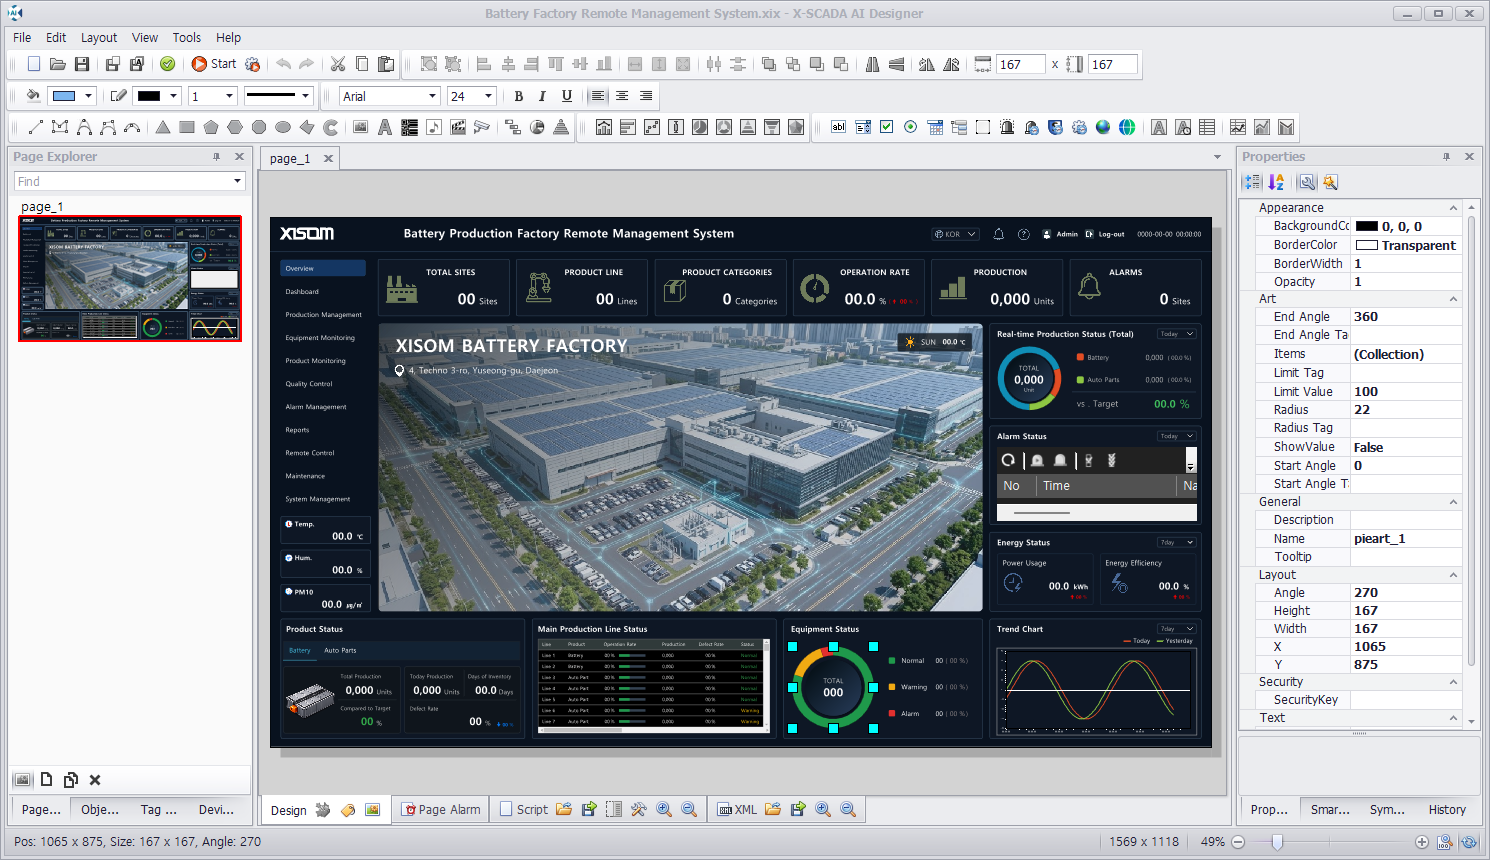Close the page_1 document tab
Viewport: 1490px width, 860px height.
(328, 158)
